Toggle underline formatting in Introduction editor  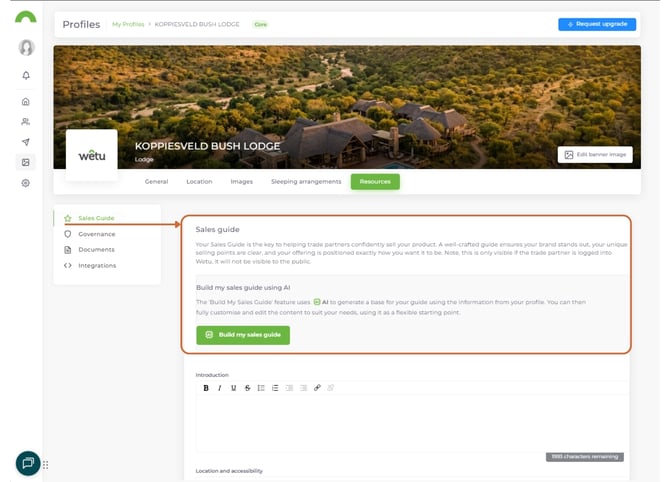point(233,387)
